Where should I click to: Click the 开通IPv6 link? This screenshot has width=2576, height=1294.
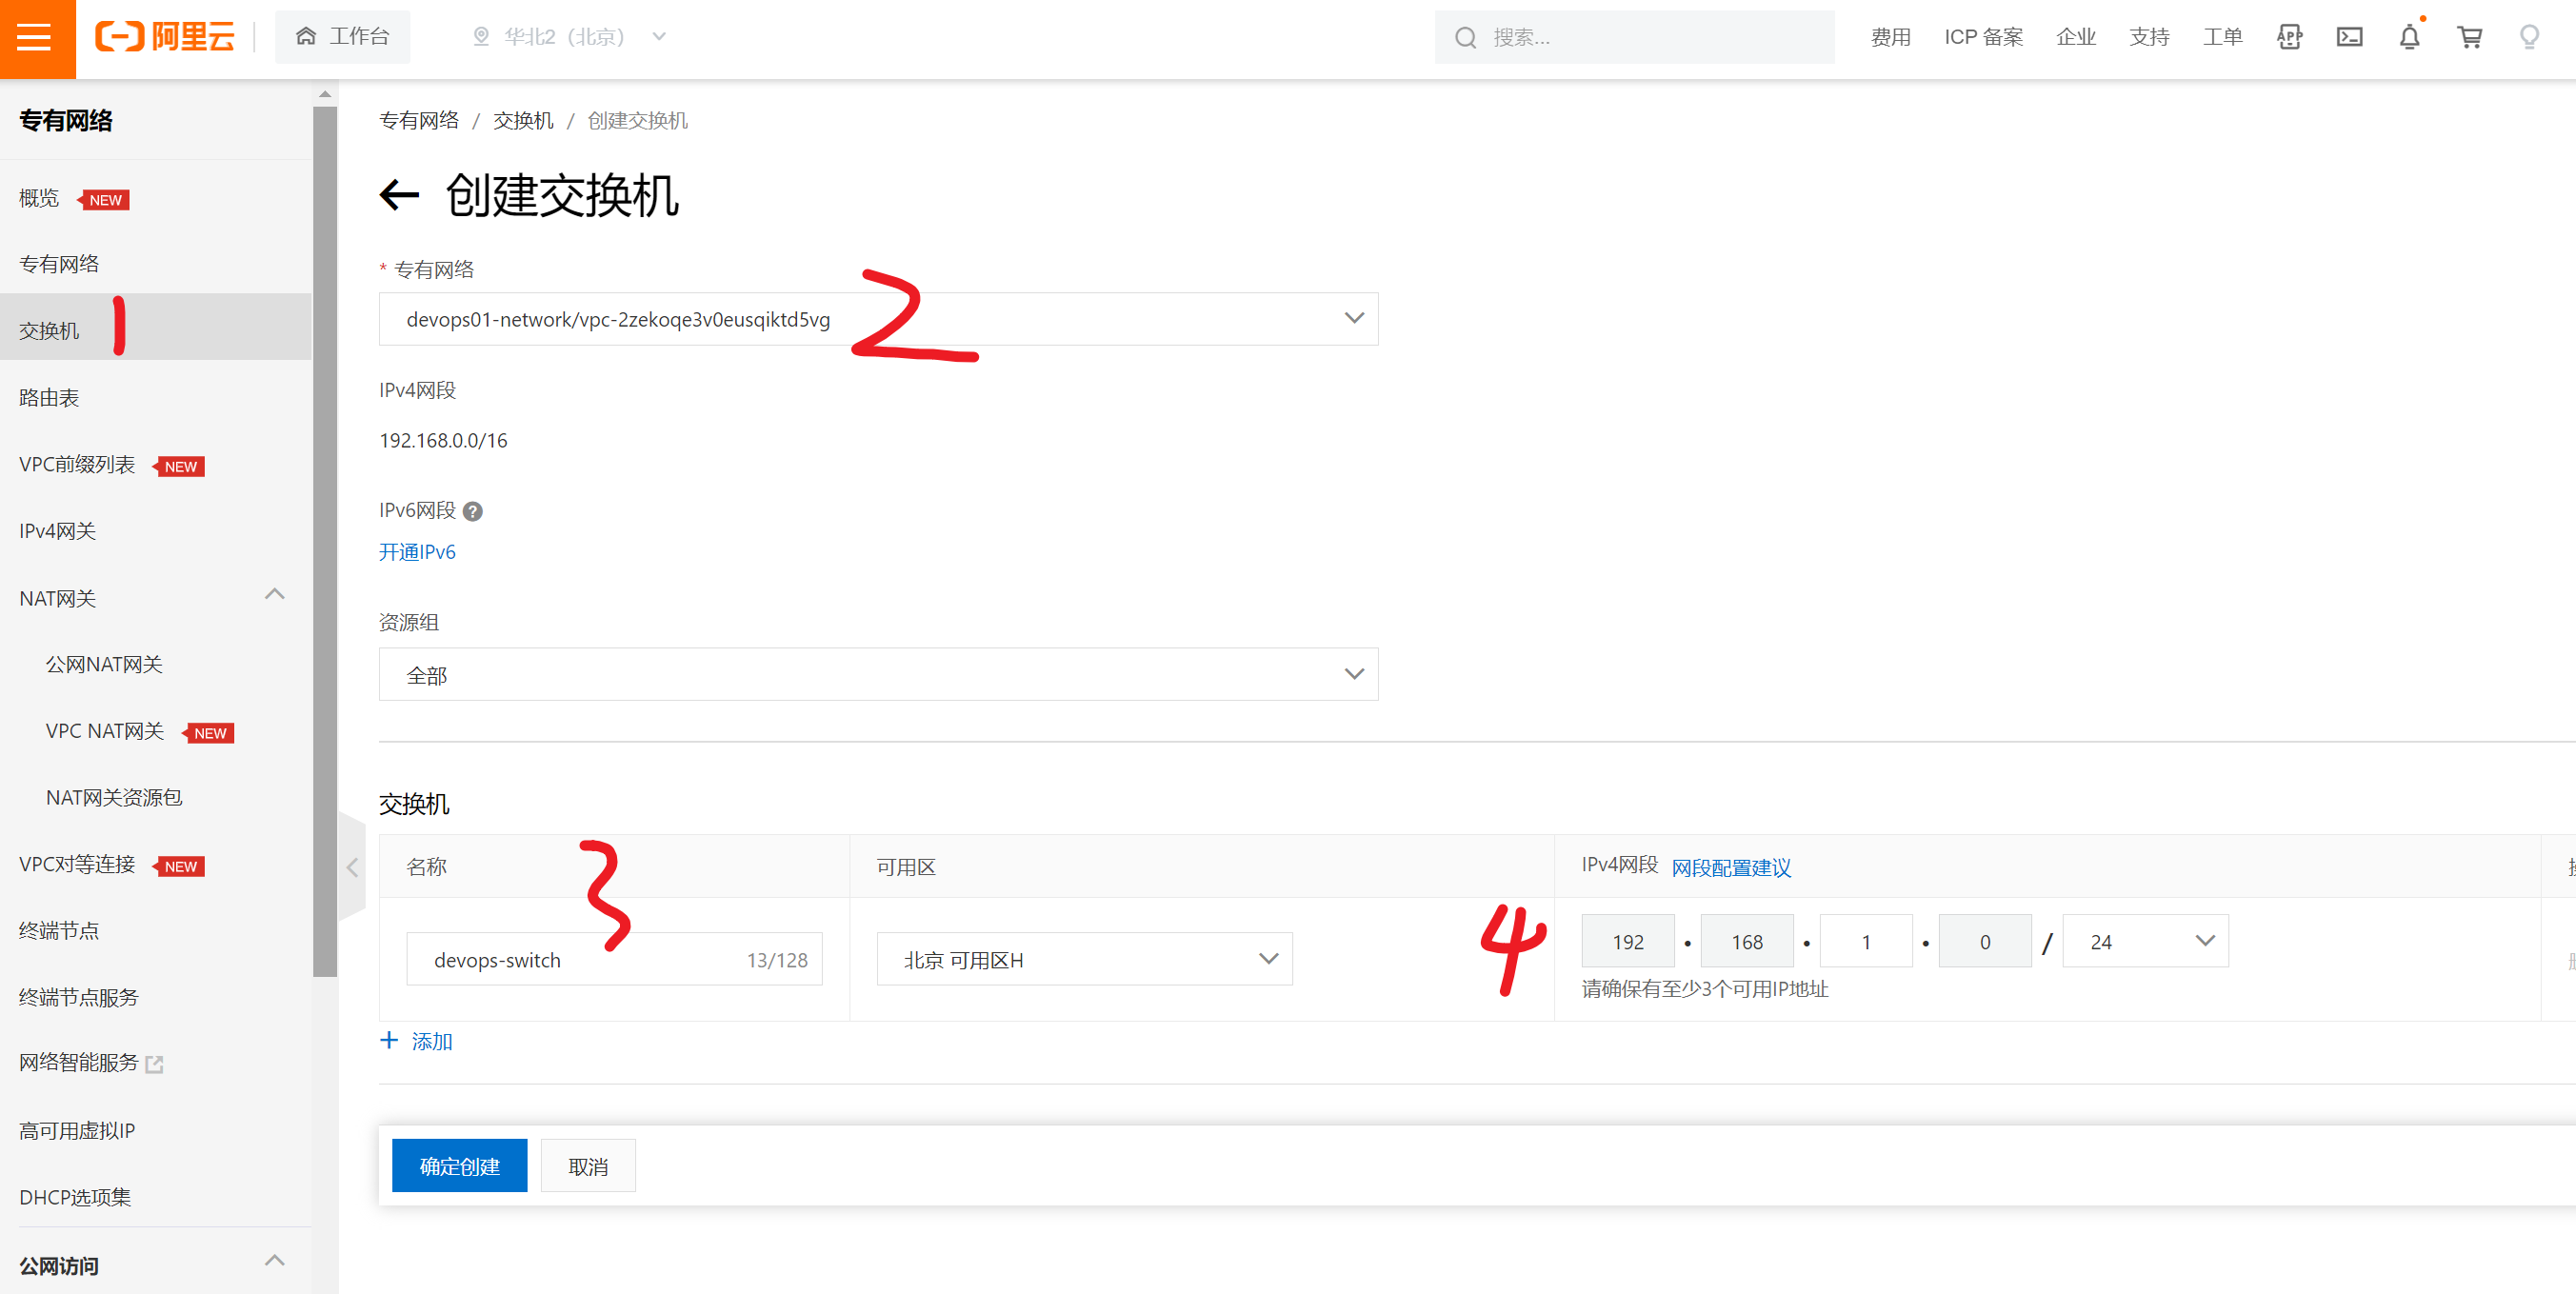coord(417,552)
